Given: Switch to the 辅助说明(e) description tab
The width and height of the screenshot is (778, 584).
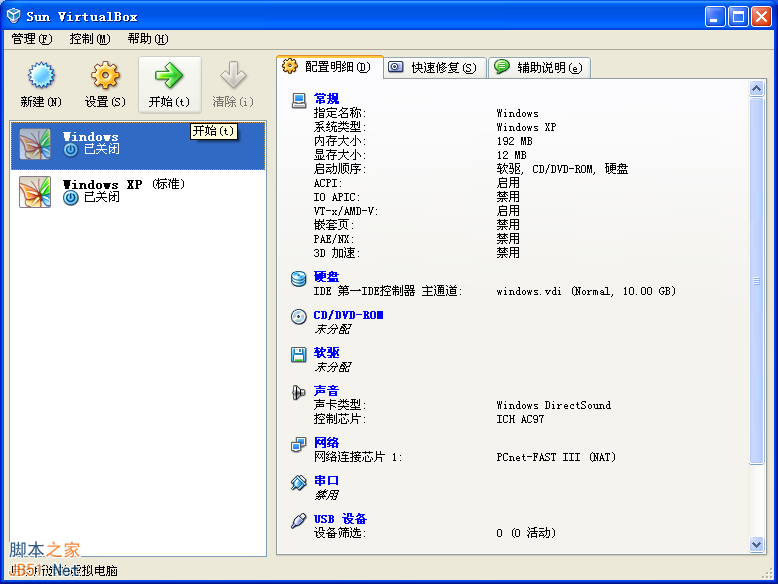Looking at the screenshot, I should [540, 67].
